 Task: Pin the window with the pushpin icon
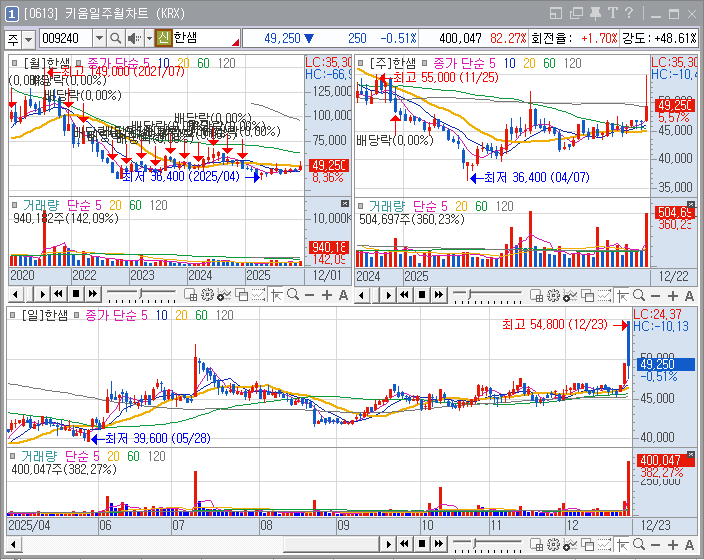click(x=595, y=13)
